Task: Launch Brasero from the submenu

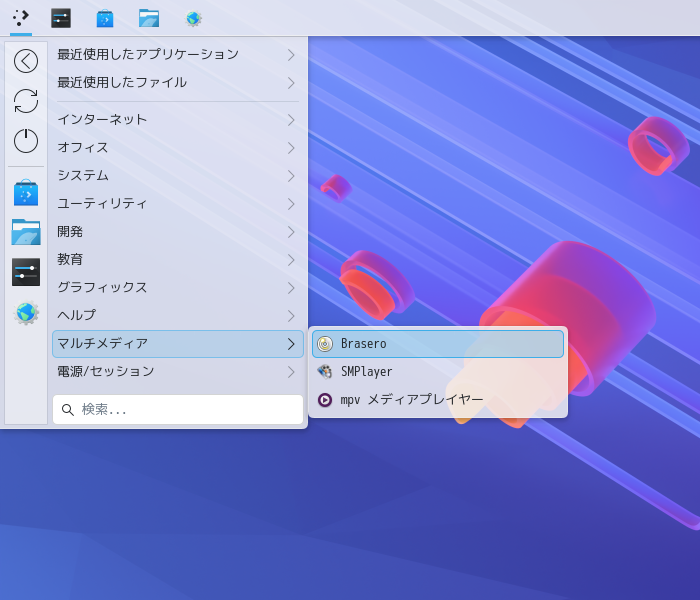Action: click(x=438, y=344)
